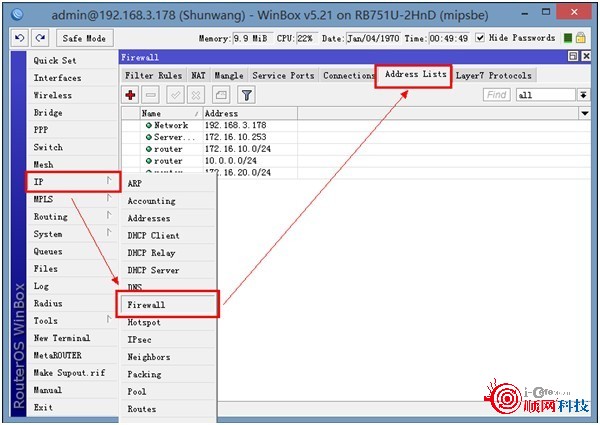Image resolution: width=600 pixels, height=425 pixels.
Task: Open MetaROUTER in the sidebar
Action: (x=72, y=355)
